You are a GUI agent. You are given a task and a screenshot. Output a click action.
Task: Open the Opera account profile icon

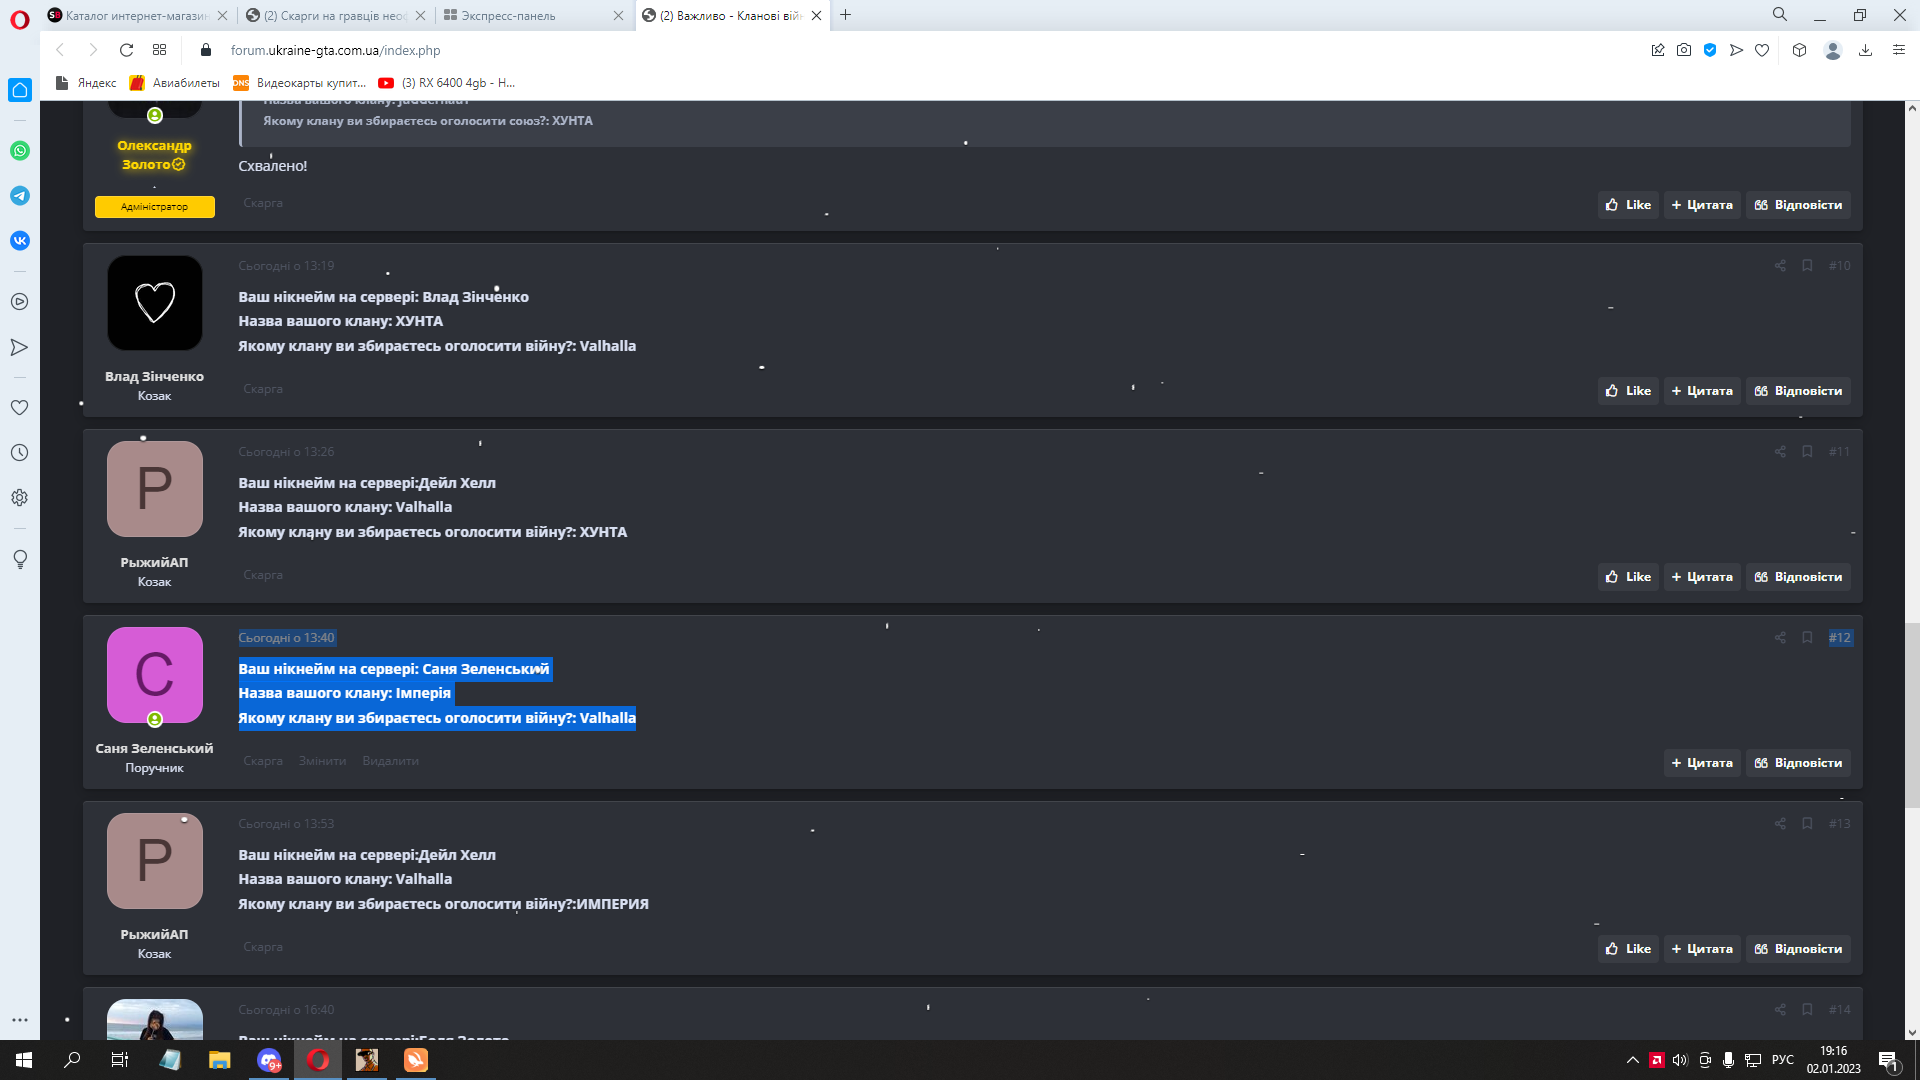point(1833,50)
